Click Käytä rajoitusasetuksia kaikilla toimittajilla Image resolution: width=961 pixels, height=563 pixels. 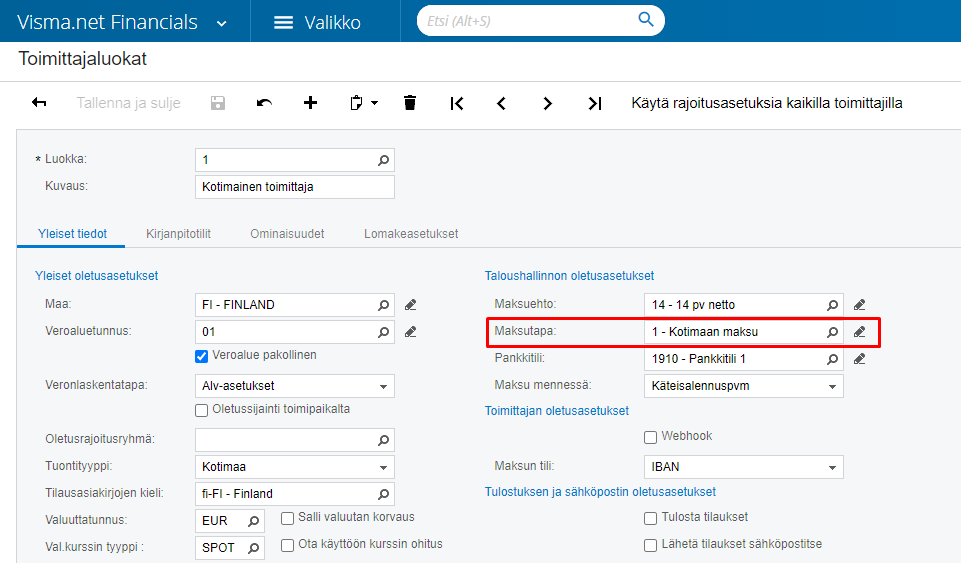coord(767,103)
